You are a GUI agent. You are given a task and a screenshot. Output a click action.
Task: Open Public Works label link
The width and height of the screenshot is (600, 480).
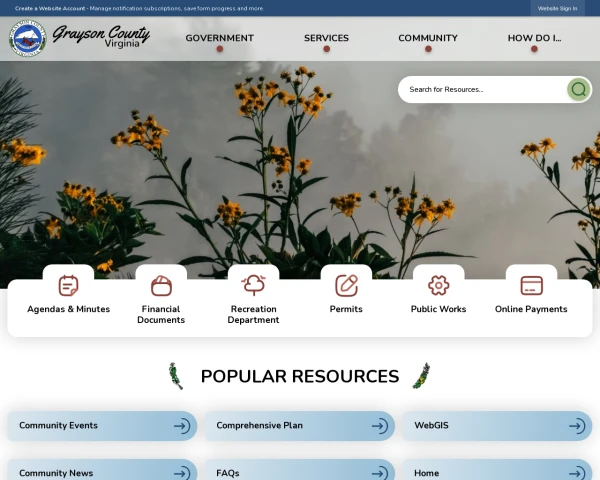439,309
